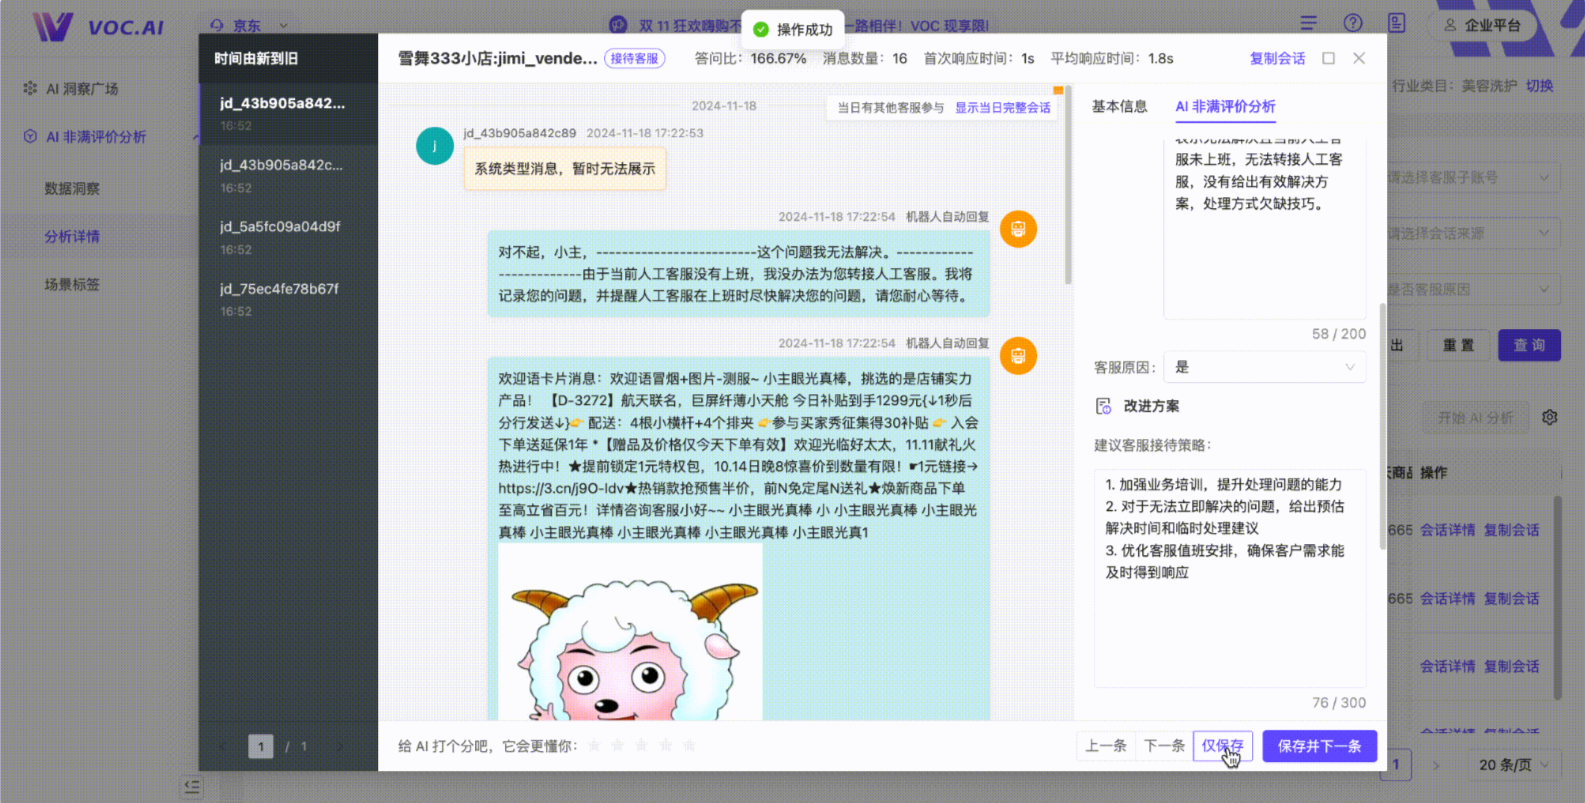Rate AI three stars
Viewport: 1585px width, 803px height.
(x=642, y=746)
